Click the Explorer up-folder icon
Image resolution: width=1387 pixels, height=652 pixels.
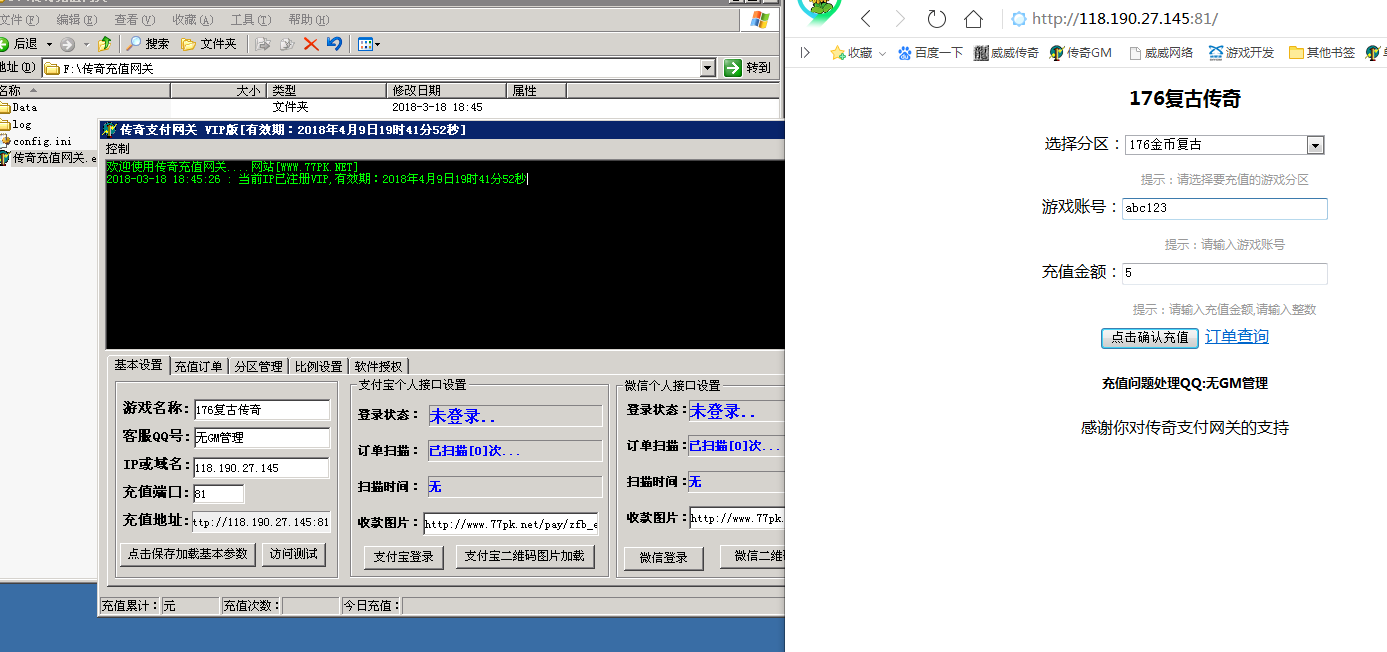(104, 44)
